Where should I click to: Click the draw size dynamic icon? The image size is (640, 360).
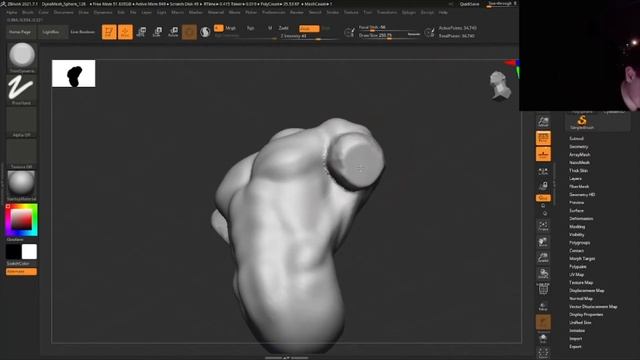(x=429, y=32)
